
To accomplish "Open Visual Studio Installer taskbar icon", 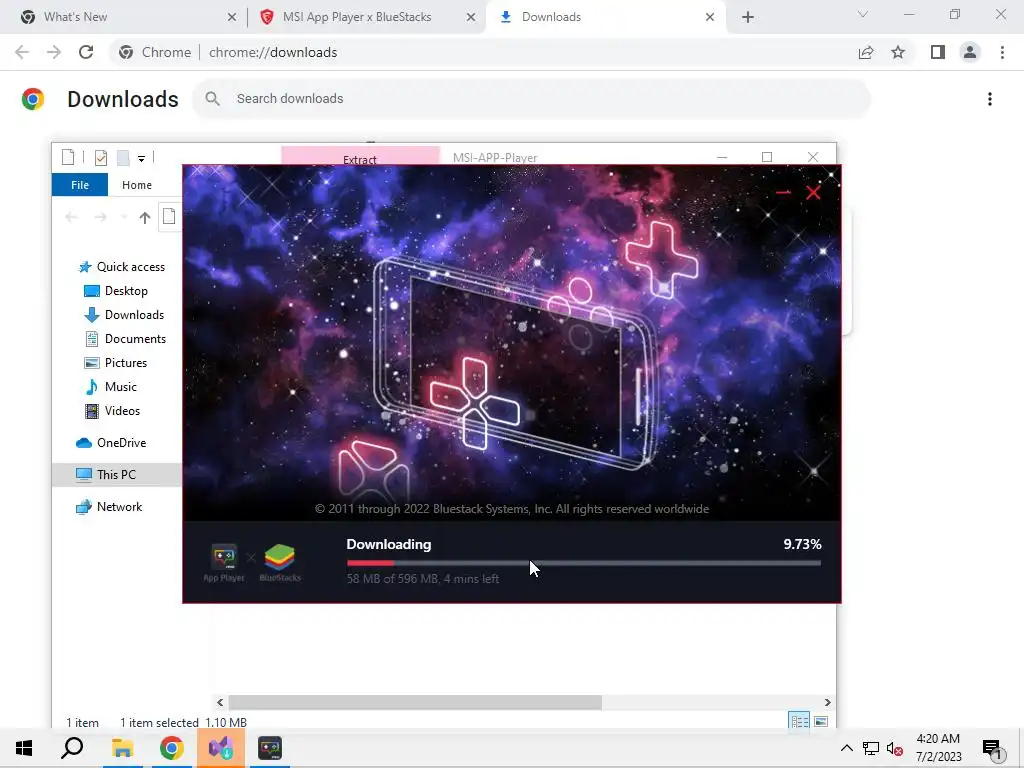I will (x=221, y=748).
